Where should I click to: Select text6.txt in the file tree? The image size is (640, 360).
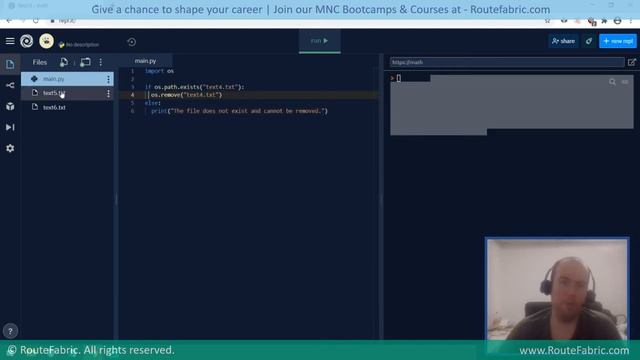pos(67,107)
